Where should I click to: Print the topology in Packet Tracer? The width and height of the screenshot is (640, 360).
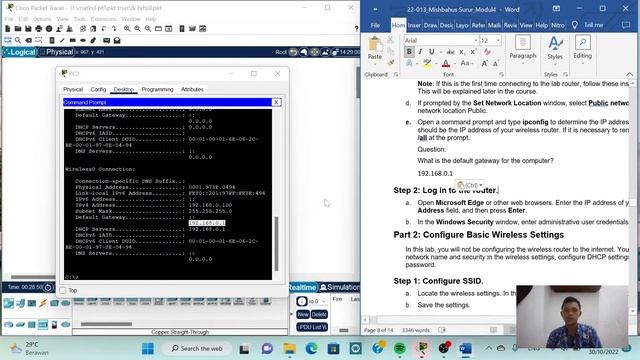39,29
